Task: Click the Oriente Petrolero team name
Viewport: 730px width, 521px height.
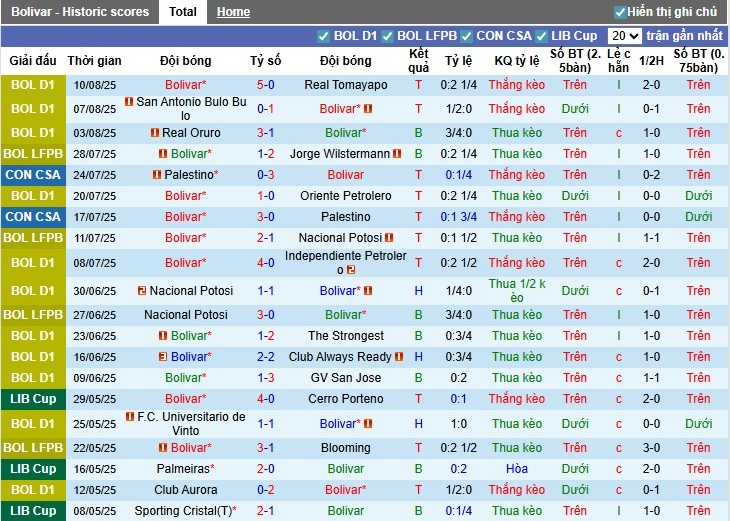Action: coord(345,196)
